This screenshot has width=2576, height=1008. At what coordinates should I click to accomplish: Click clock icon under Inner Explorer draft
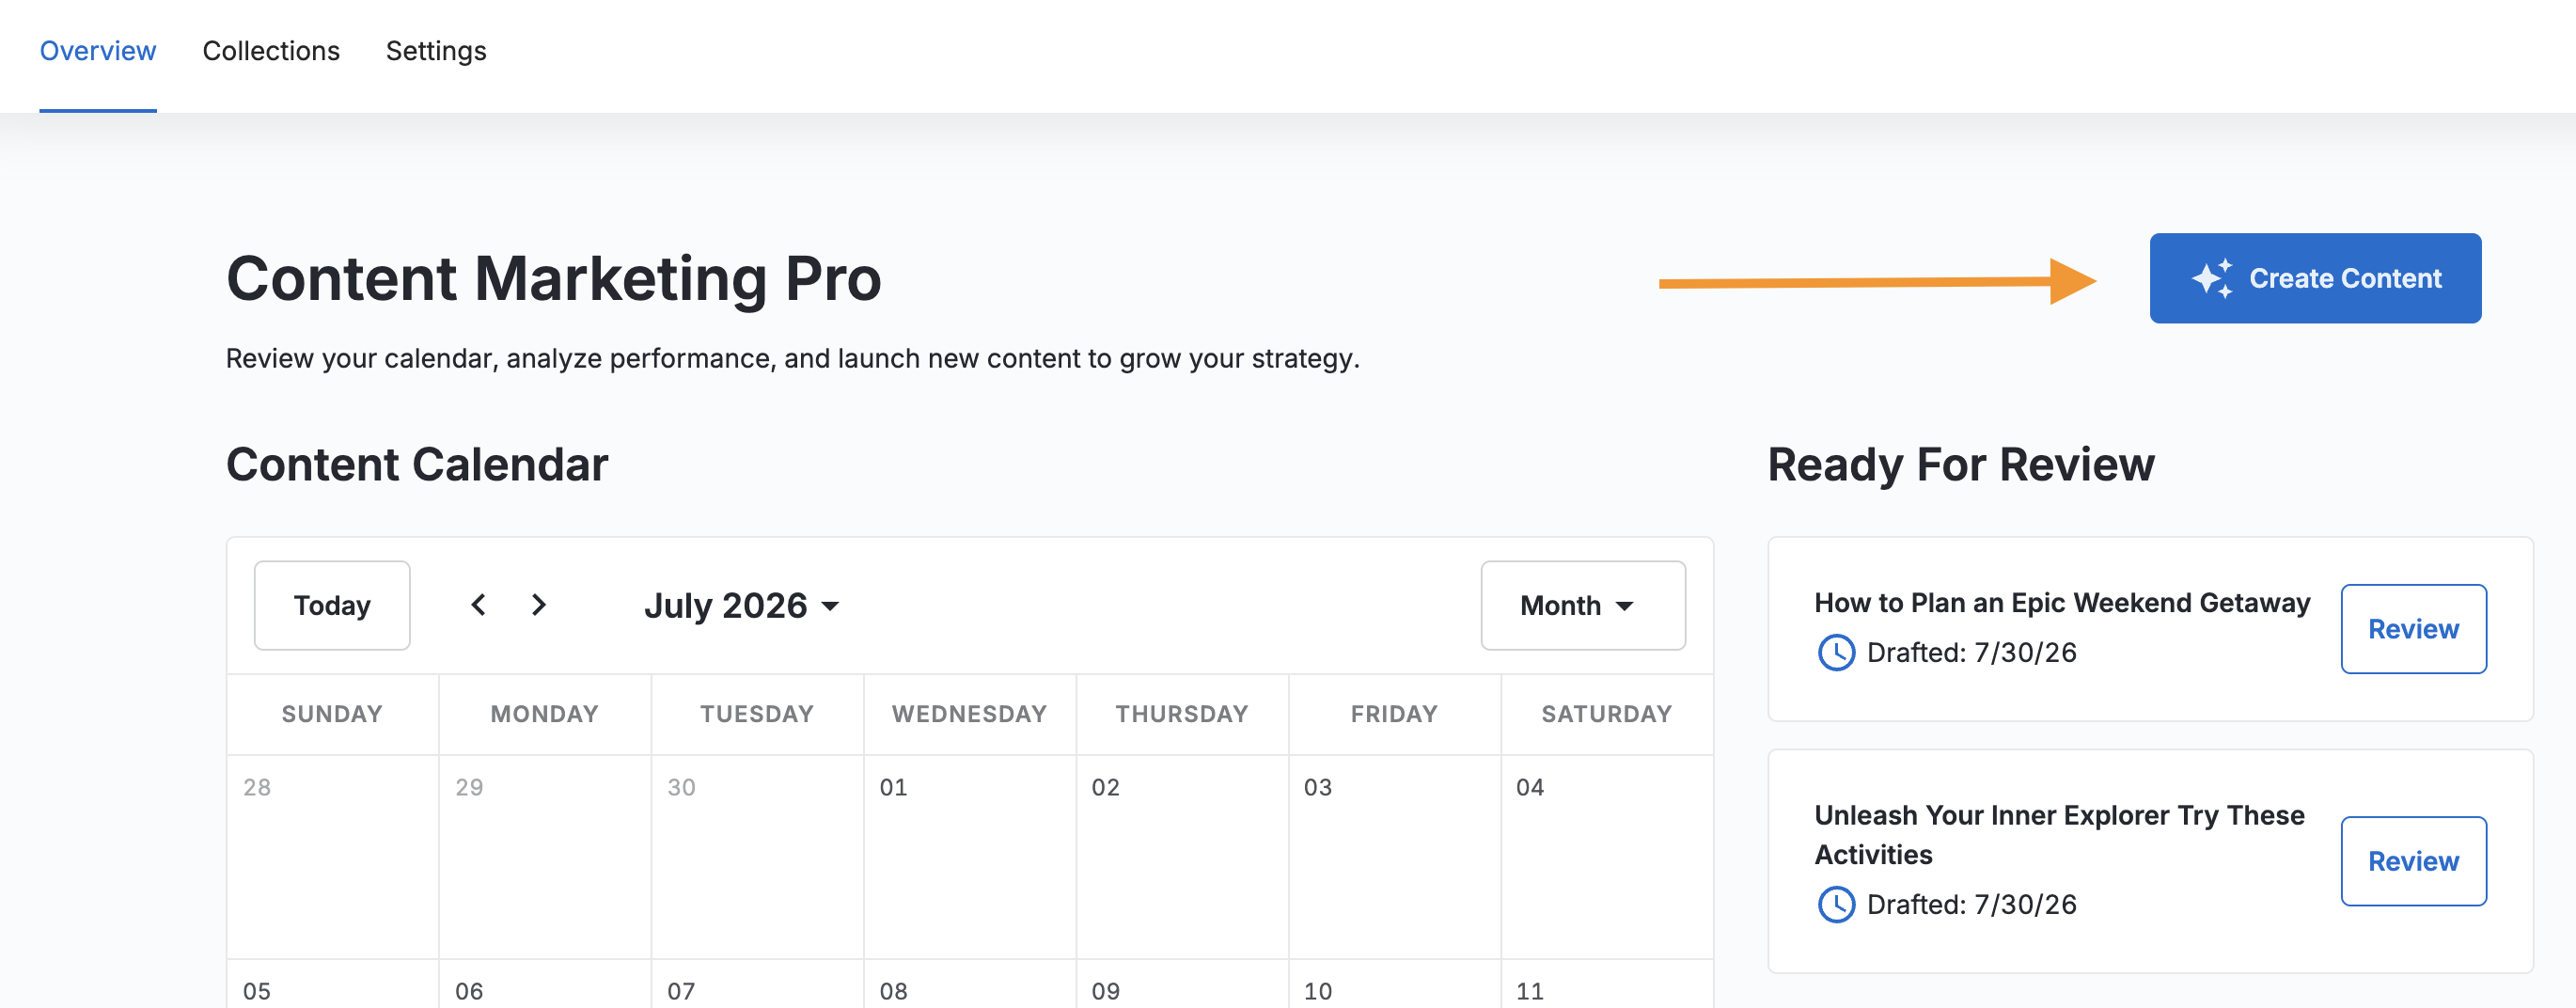1836,905
